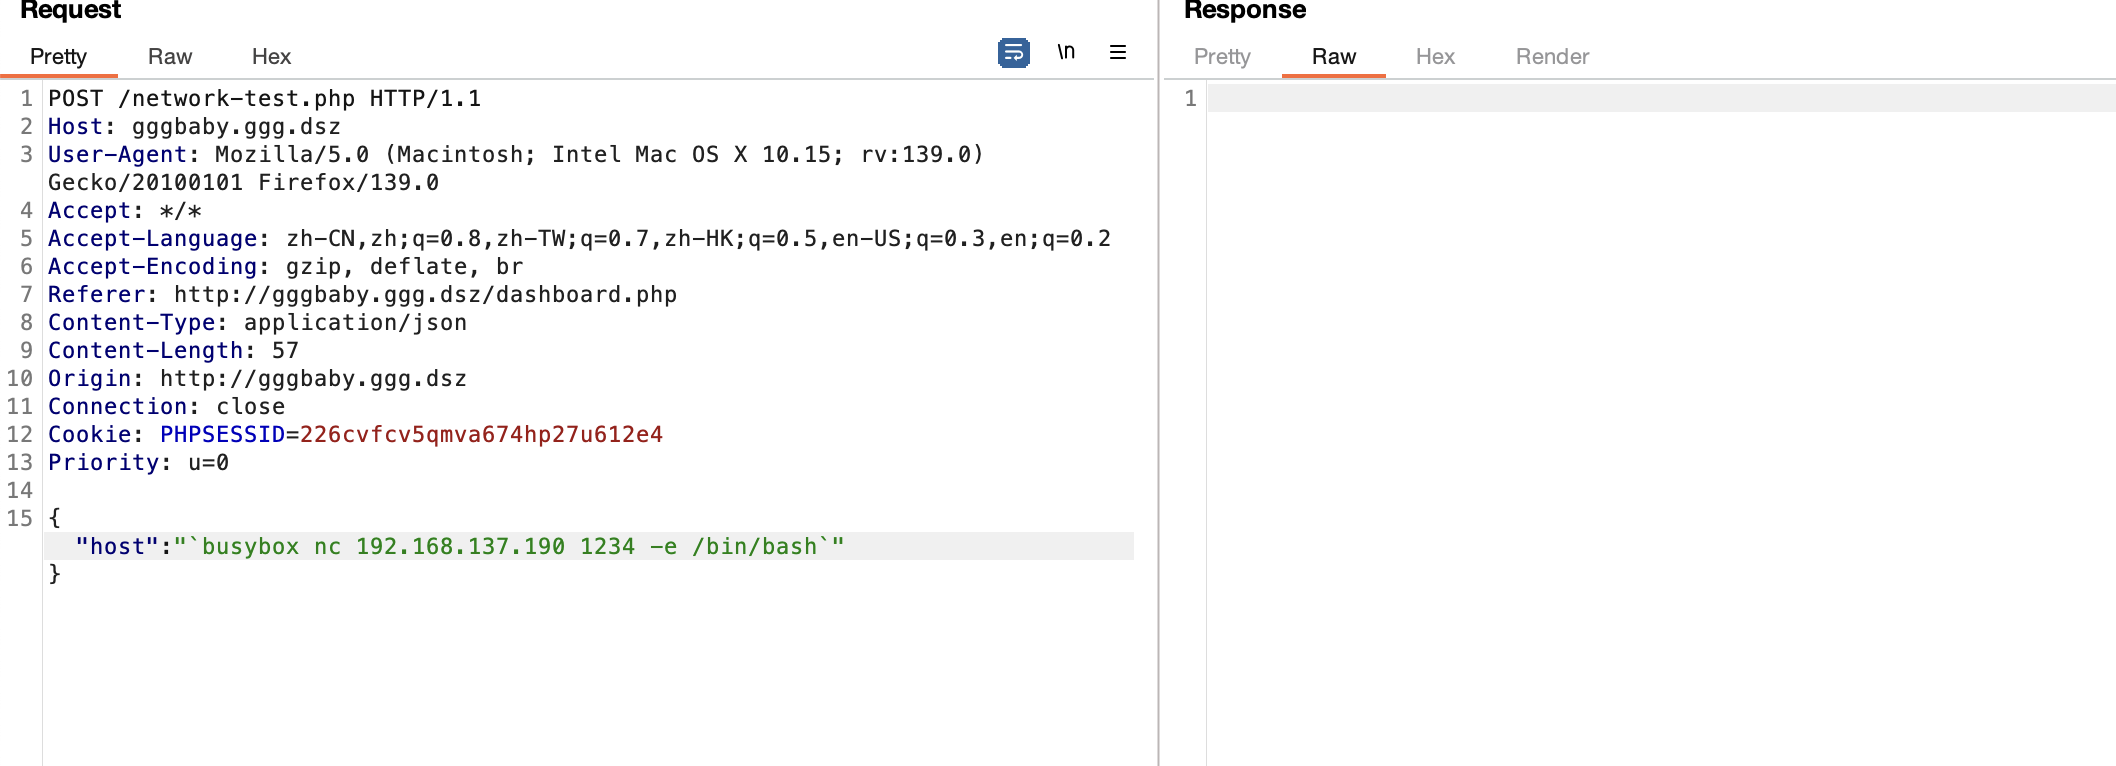Screen dimensions: 2116x766
Task: Toggle the word wrap icon in Request toolbar
Action: [x=1013, y=52]
